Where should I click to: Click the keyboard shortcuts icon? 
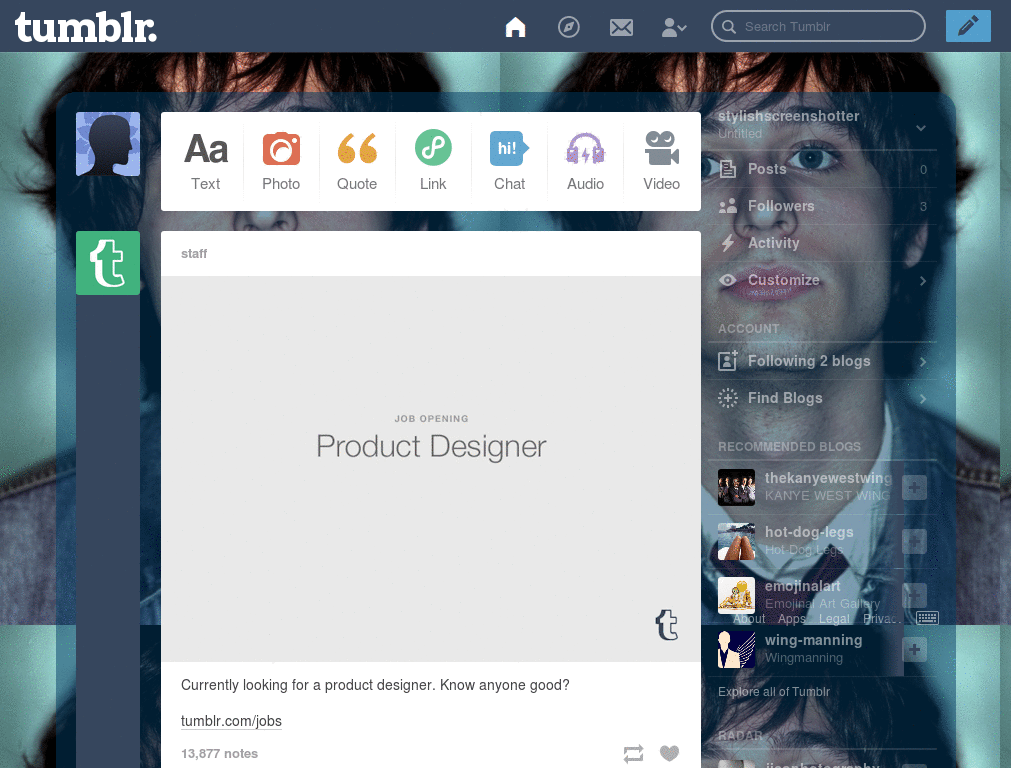click(927, 618)
